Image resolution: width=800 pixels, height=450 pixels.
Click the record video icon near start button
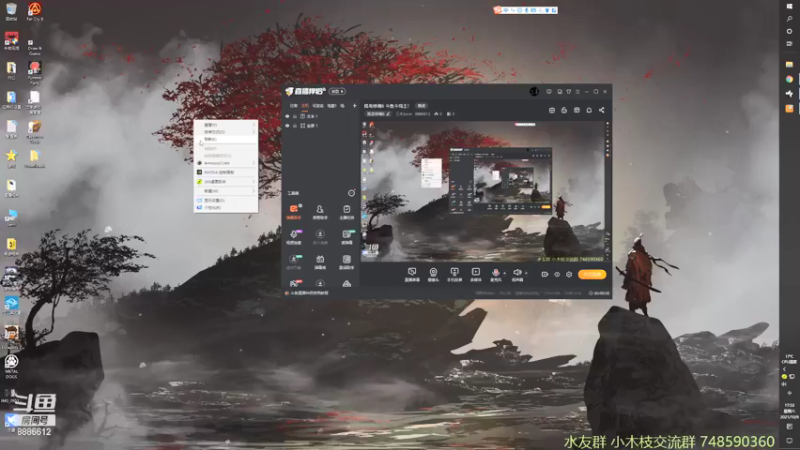pyautogui.click(x=544, y=274)
